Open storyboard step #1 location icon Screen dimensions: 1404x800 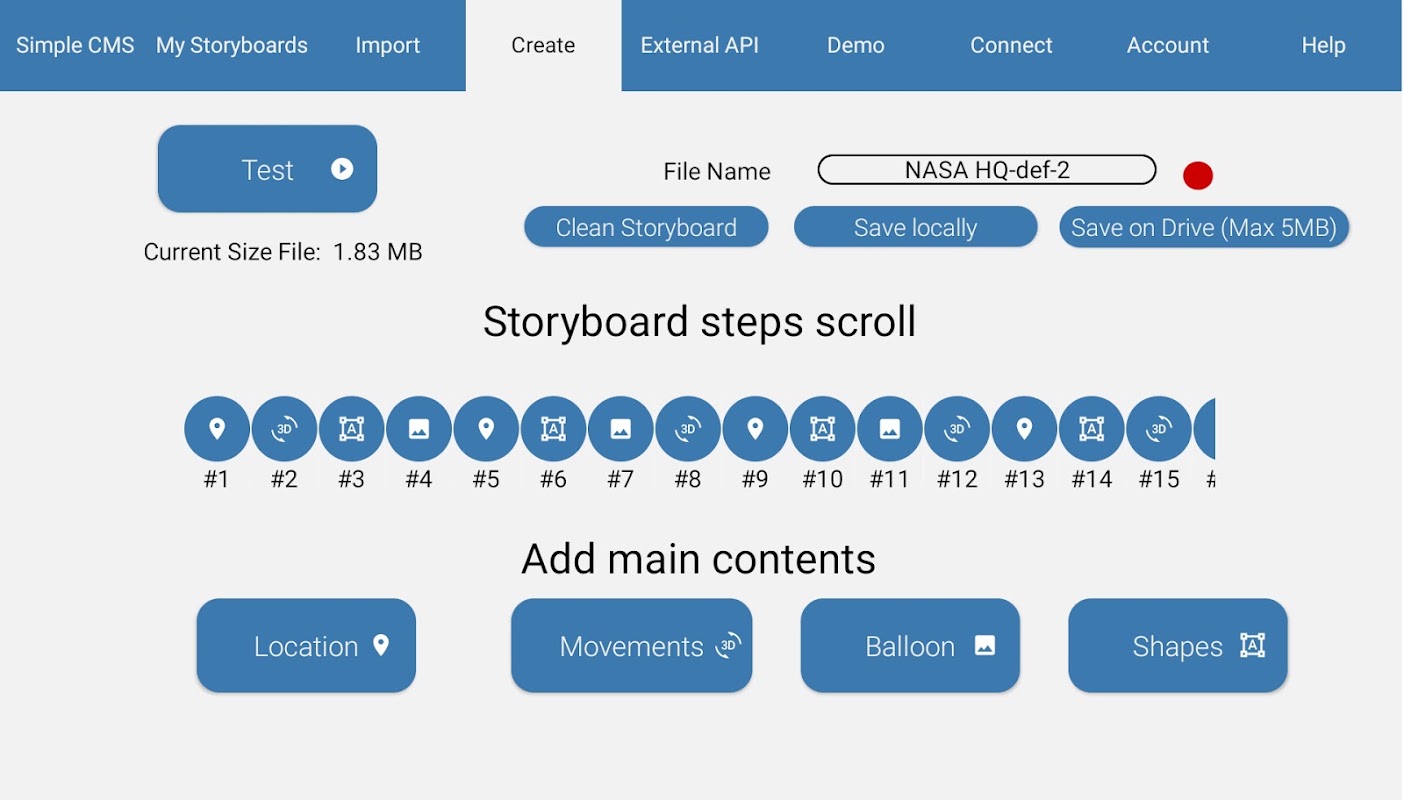pos(217,429)
